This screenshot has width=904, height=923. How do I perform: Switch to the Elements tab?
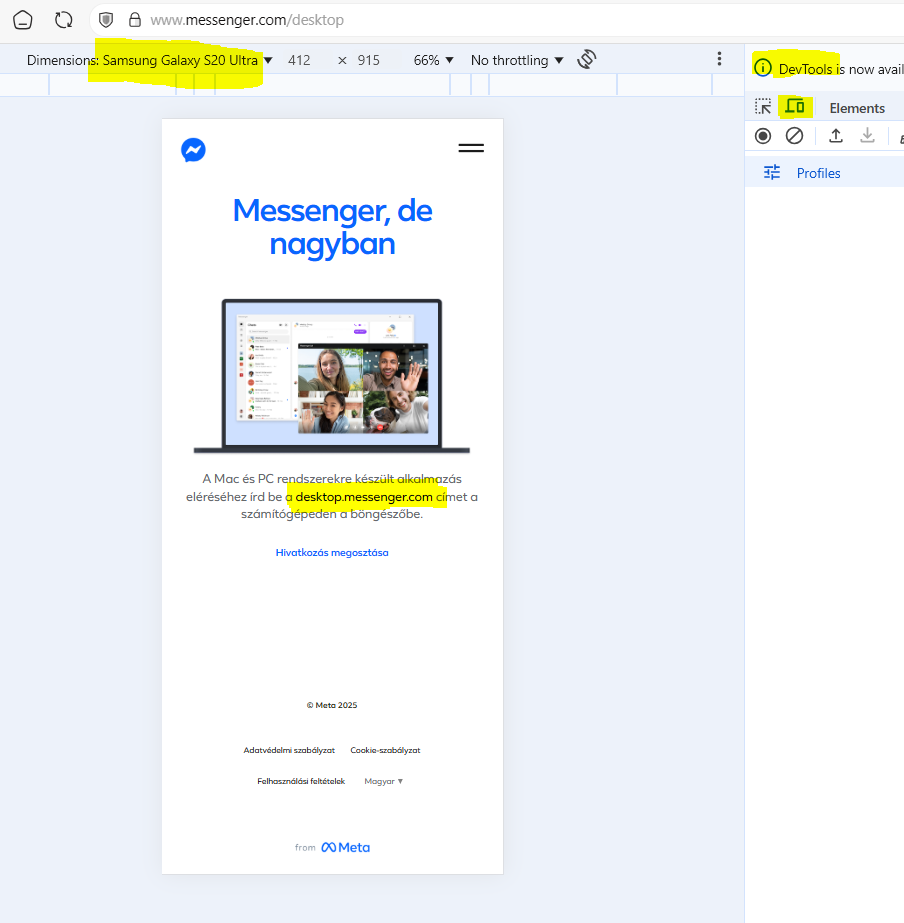[x=857, y=108]
